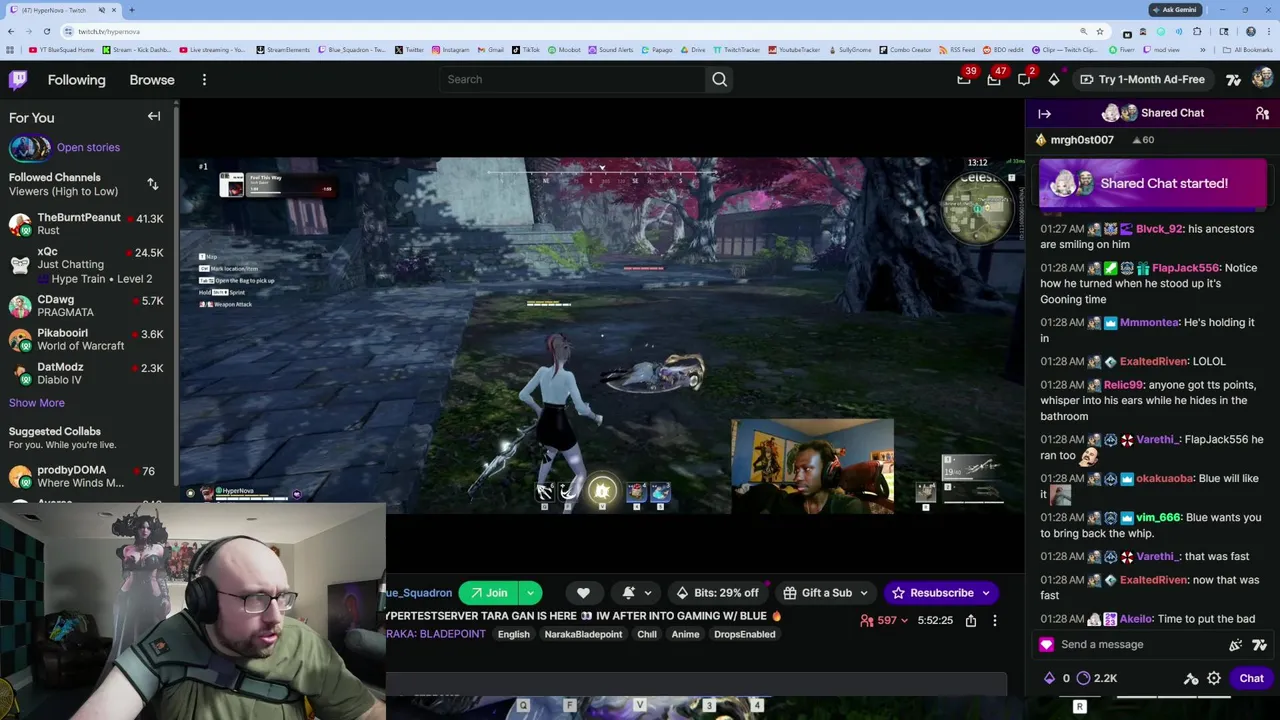Open TwitchTracker bookmark
The image size is (1280, 720).
pyautogui.click(x=736, y=49)
